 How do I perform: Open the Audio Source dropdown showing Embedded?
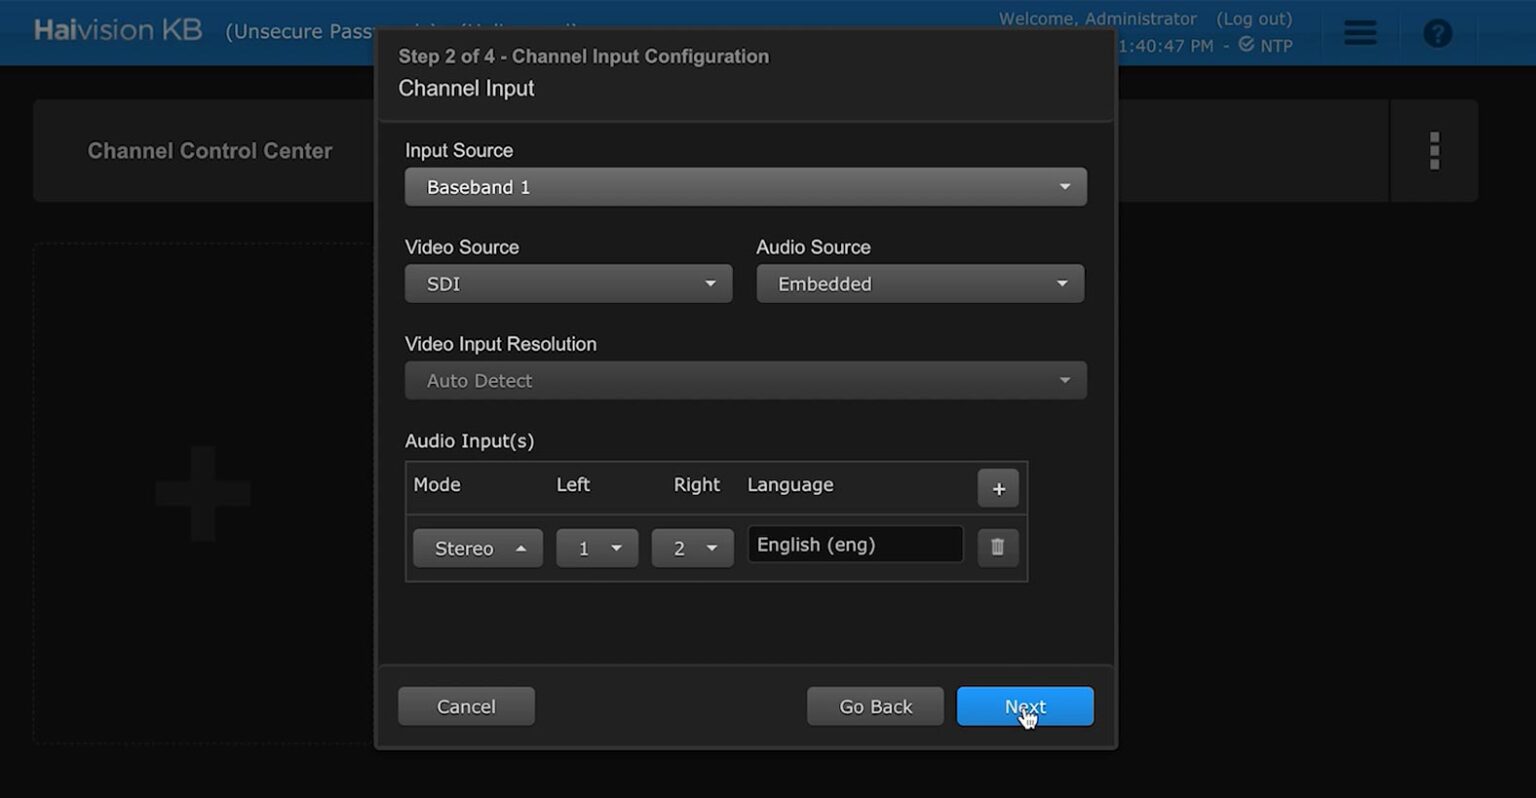pos(918,283)
